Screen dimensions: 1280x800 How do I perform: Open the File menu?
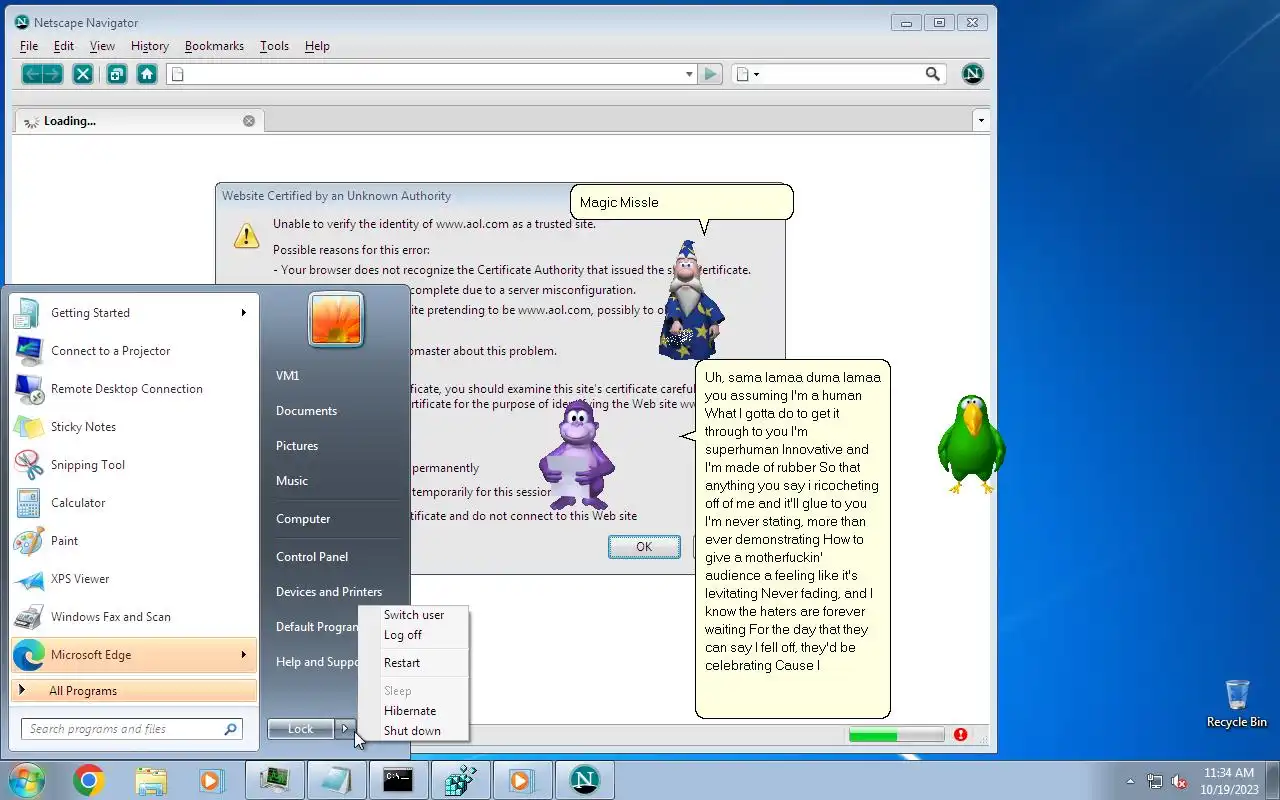pyautogui.click(x=29, y=46)
